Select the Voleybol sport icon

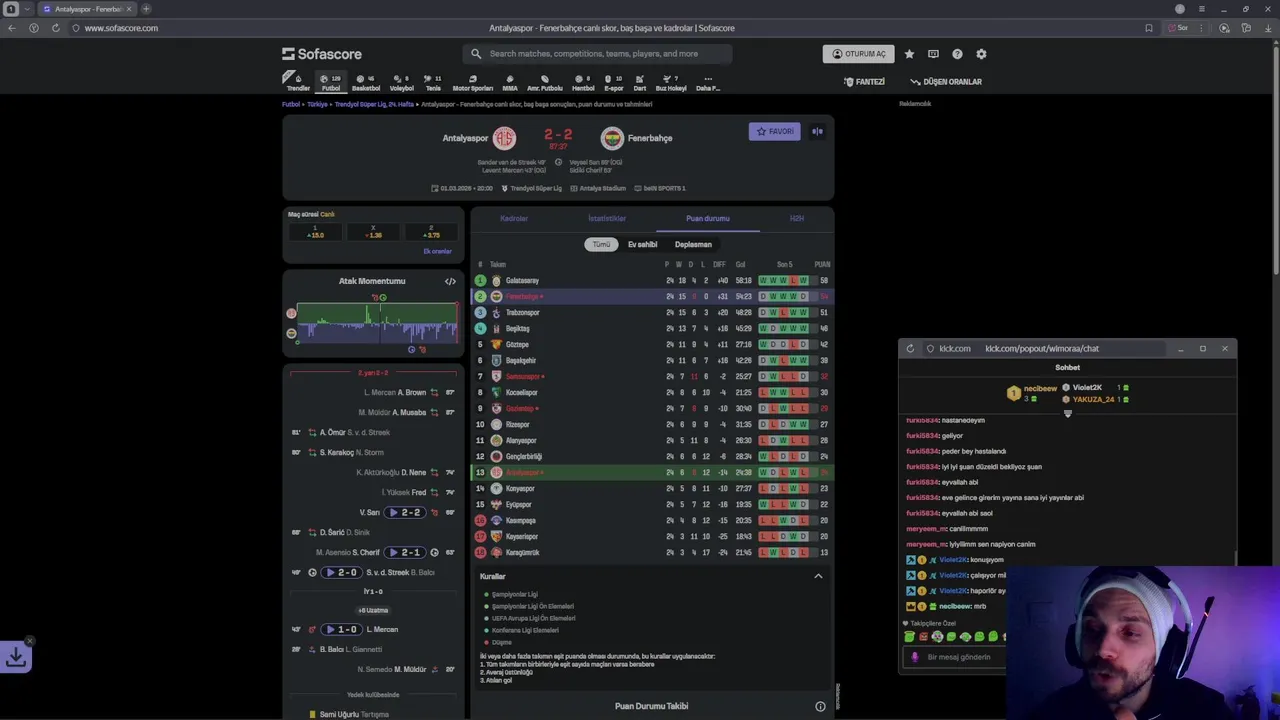pos(401,82)
